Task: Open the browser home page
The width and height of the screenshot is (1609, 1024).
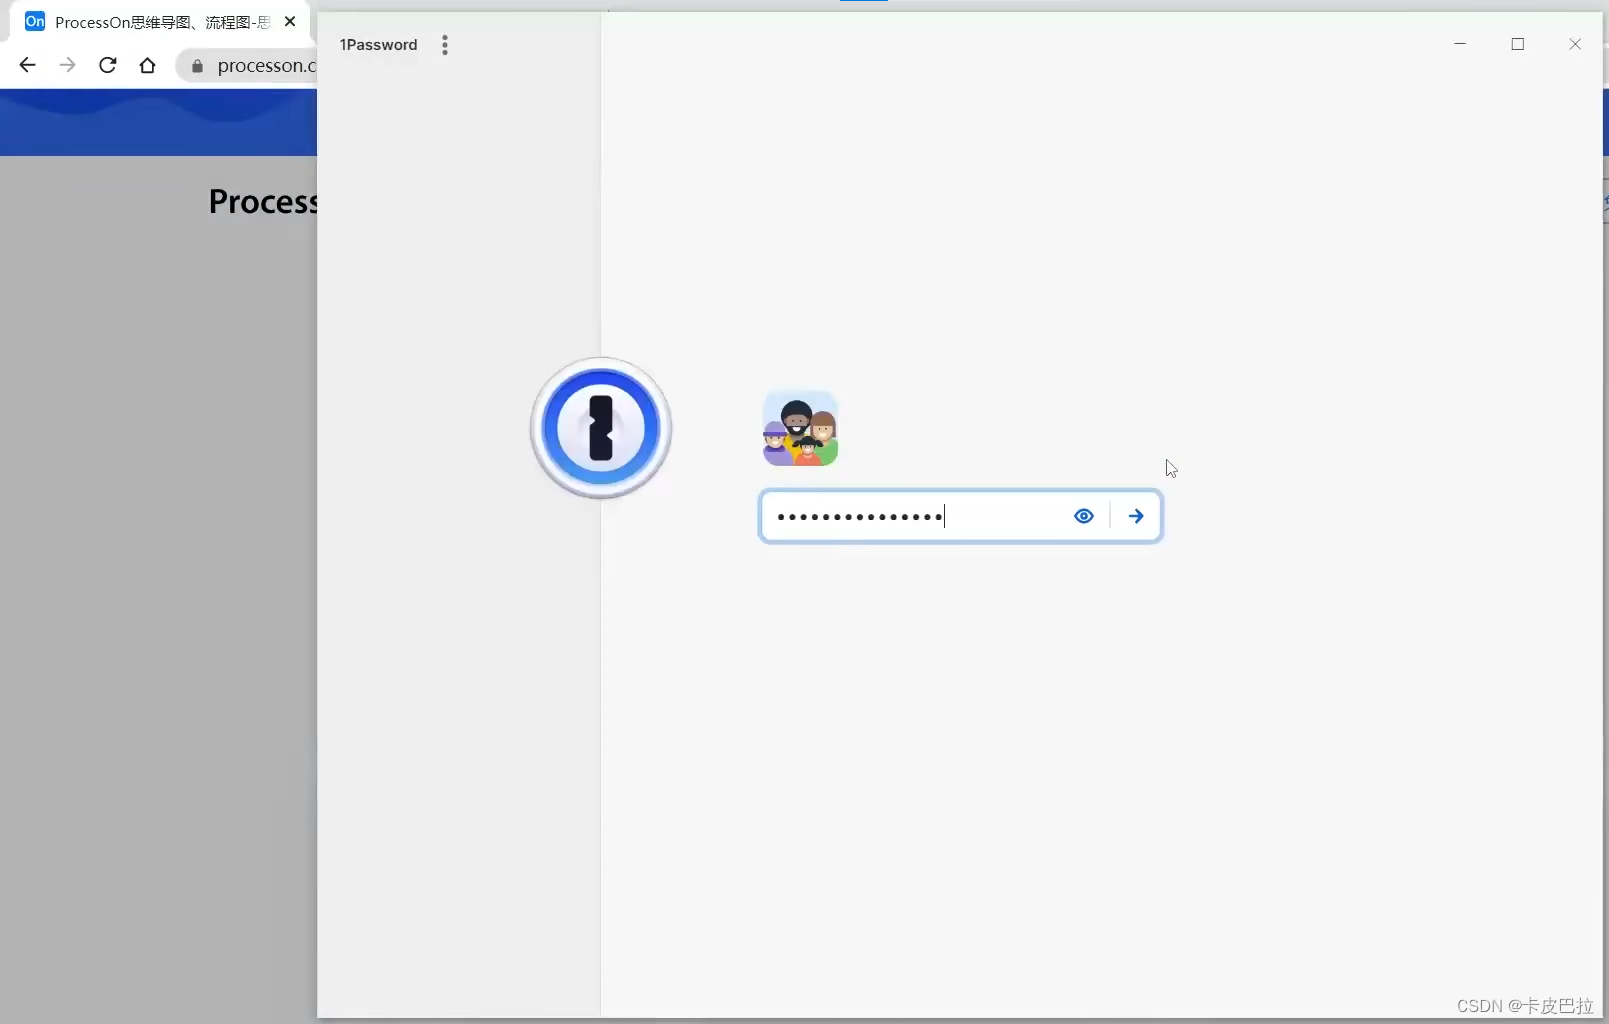Action: point(148,65)
